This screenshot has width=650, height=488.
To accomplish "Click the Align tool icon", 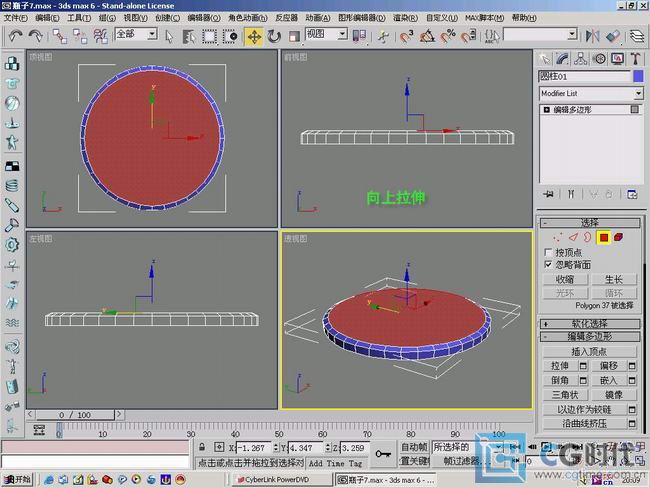I will 613,36.
